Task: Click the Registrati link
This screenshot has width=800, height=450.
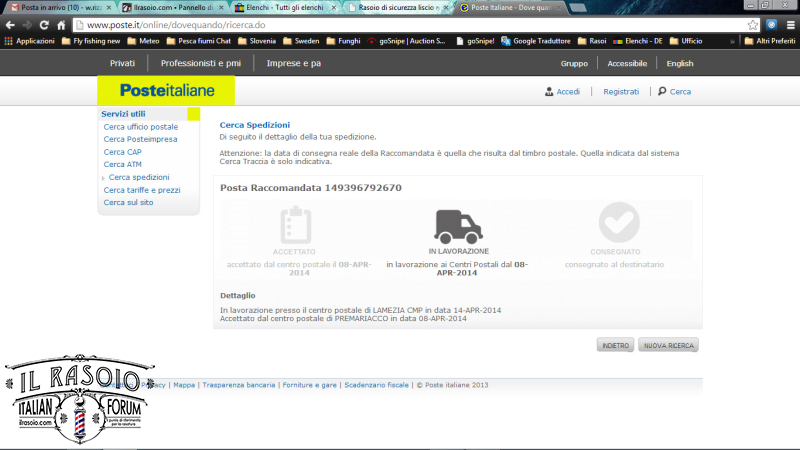Action: point(621,92)
